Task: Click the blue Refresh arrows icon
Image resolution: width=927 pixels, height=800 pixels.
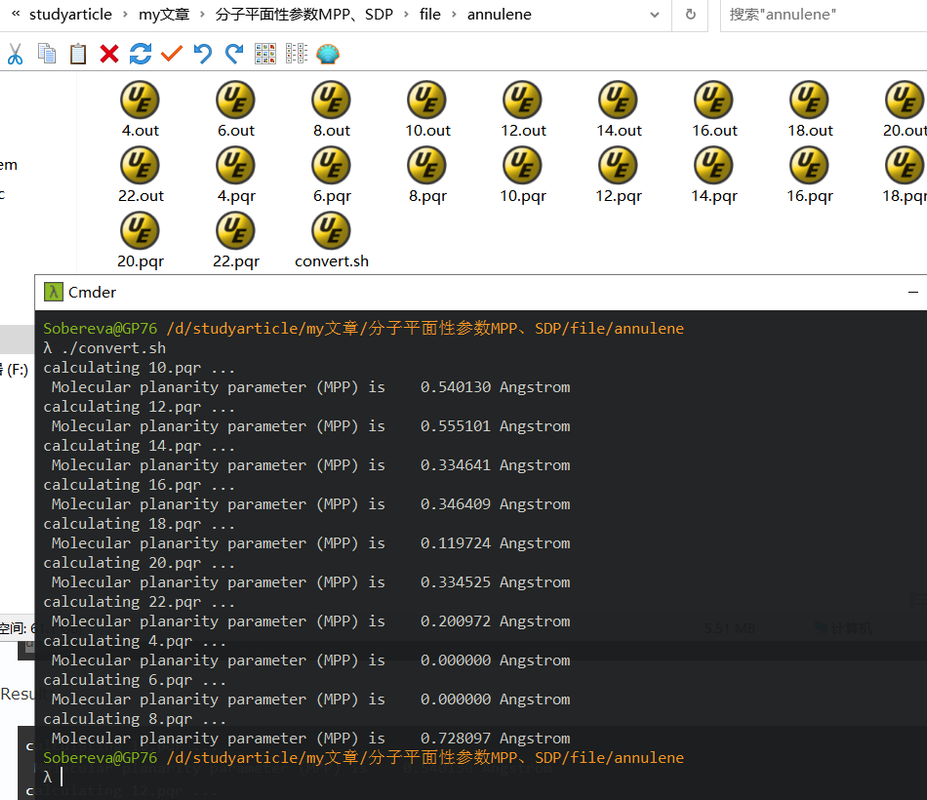Action: point(141,54)
